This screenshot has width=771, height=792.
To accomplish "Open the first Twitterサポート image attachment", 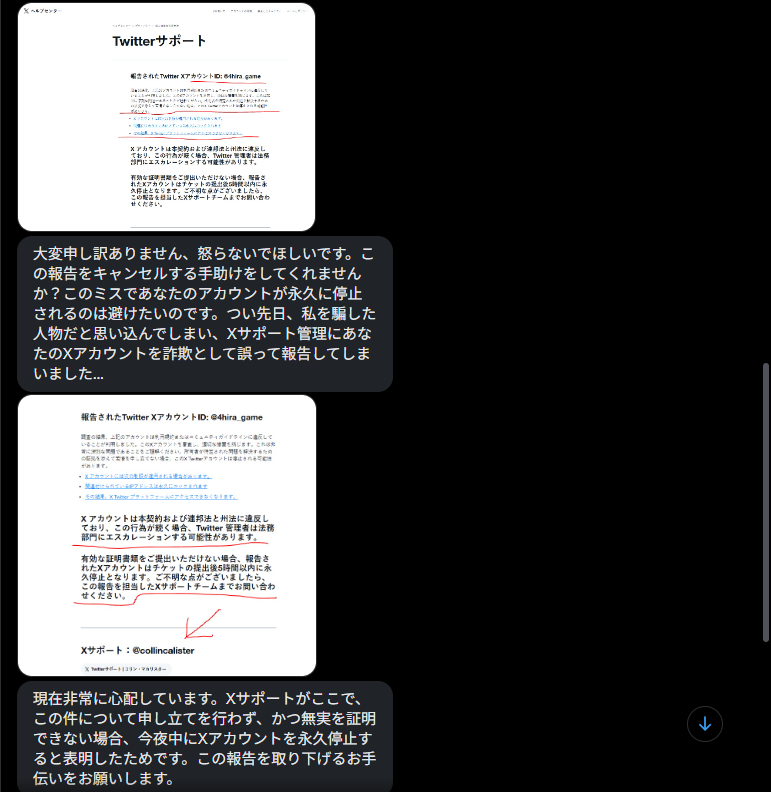I will tap(166, 117).
